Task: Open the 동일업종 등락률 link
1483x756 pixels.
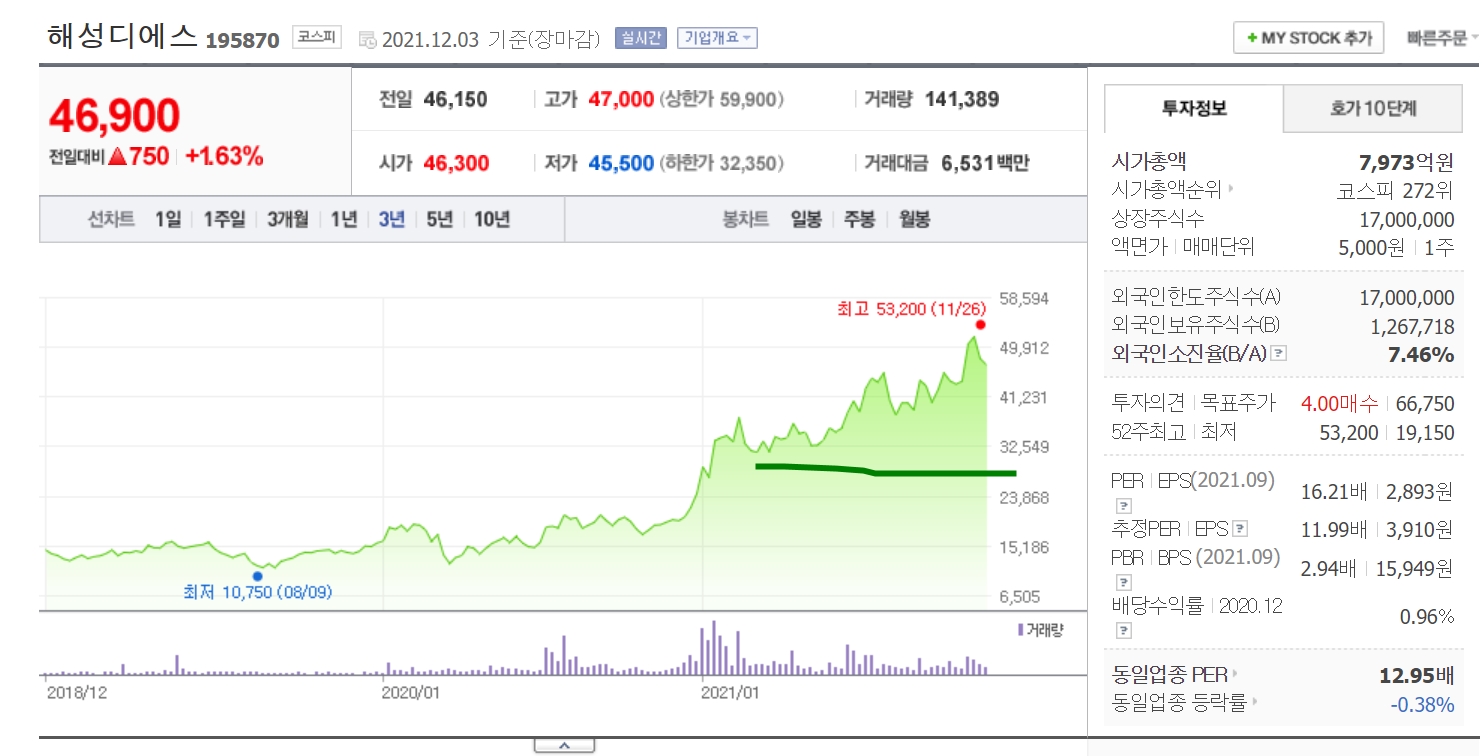Action: (1179, 703)
